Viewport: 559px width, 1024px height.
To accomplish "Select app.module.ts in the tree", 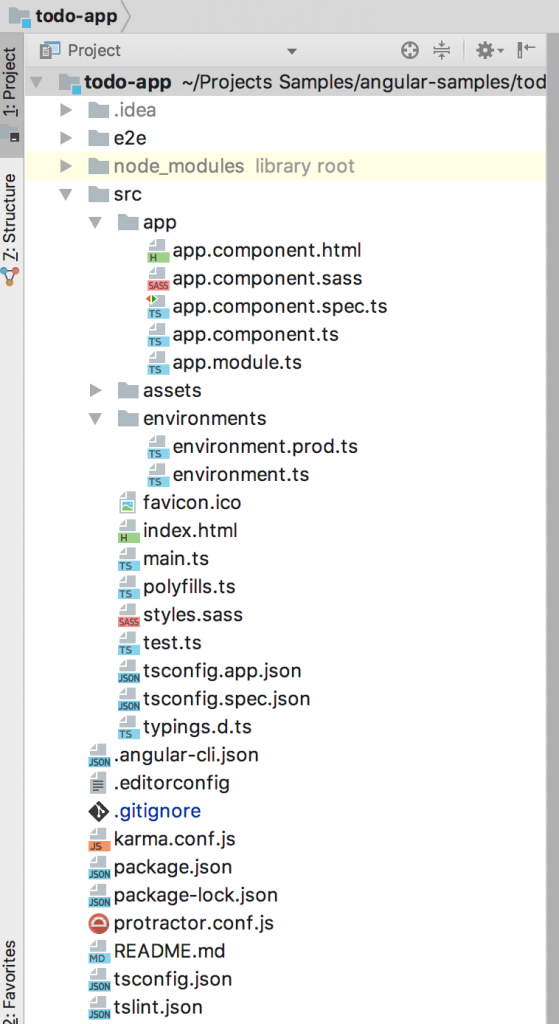I will (236, 362).
